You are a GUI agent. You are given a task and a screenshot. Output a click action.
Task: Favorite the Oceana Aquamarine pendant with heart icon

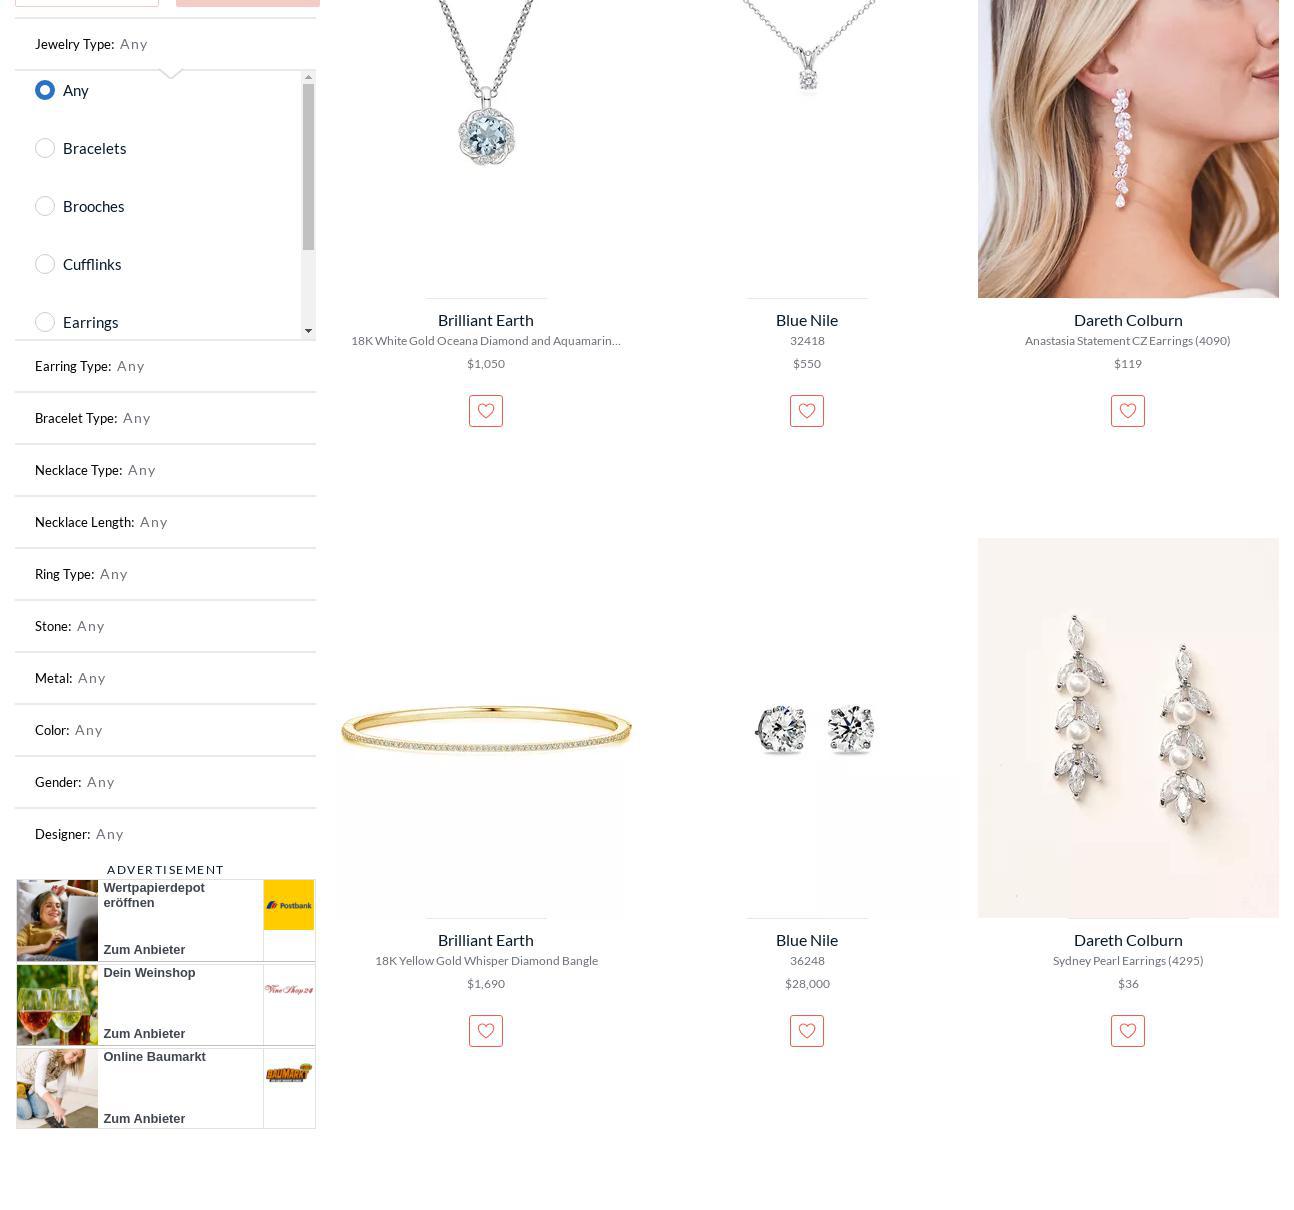pos(486,411)
